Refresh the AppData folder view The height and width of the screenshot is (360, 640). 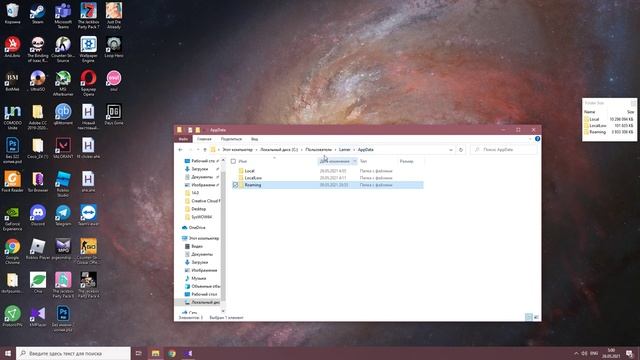[x=461, y=150]
